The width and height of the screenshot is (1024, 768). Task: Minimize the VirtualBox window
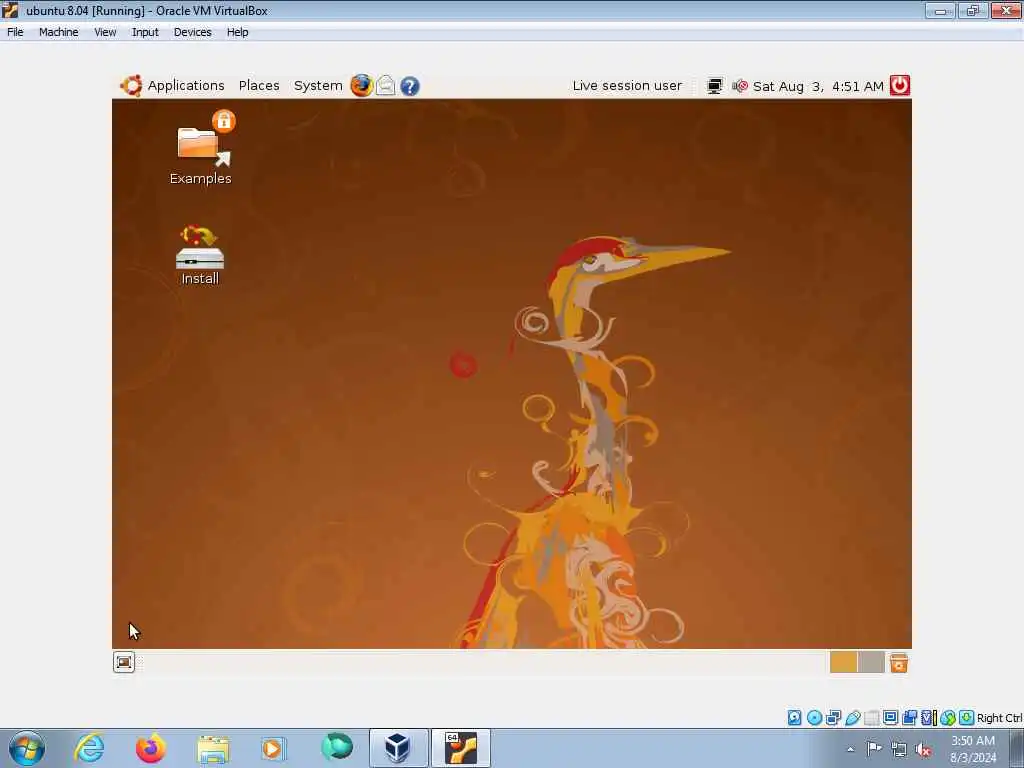[x=940, y=10]
